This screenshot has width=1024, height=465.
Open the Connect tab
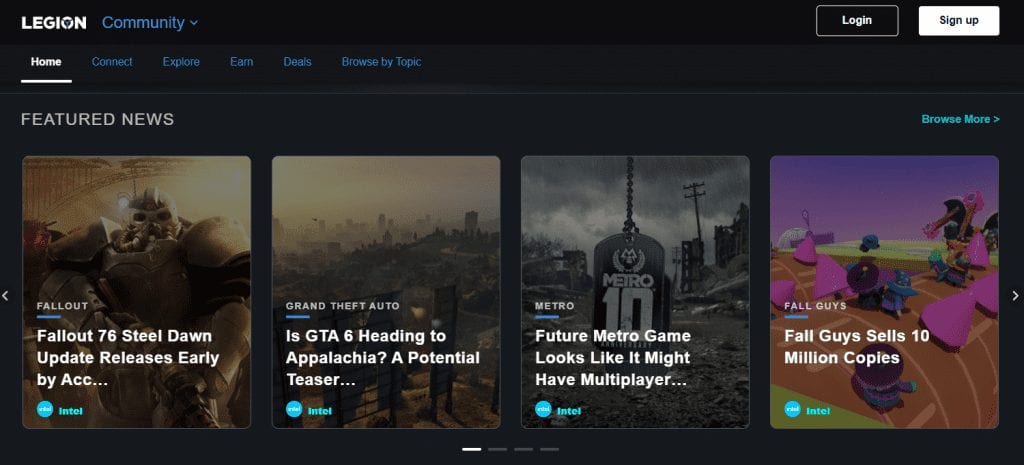[x=112, y=62]
